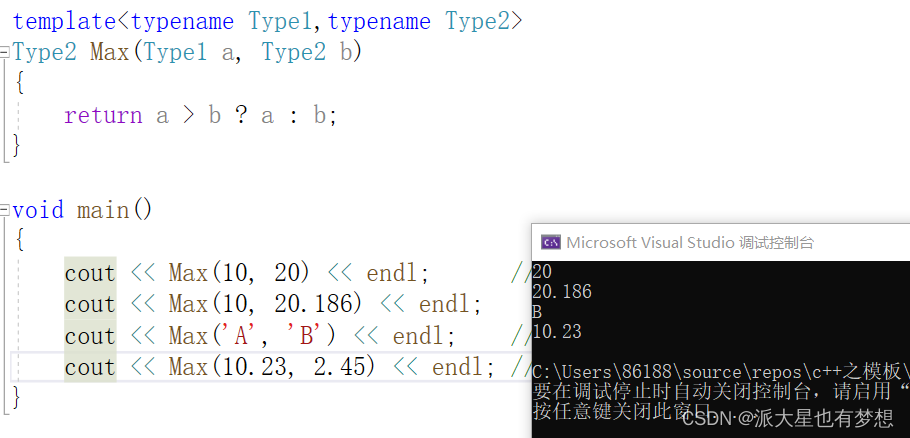
Task: Click console output line 'B'
Action: tap(537, 312)
